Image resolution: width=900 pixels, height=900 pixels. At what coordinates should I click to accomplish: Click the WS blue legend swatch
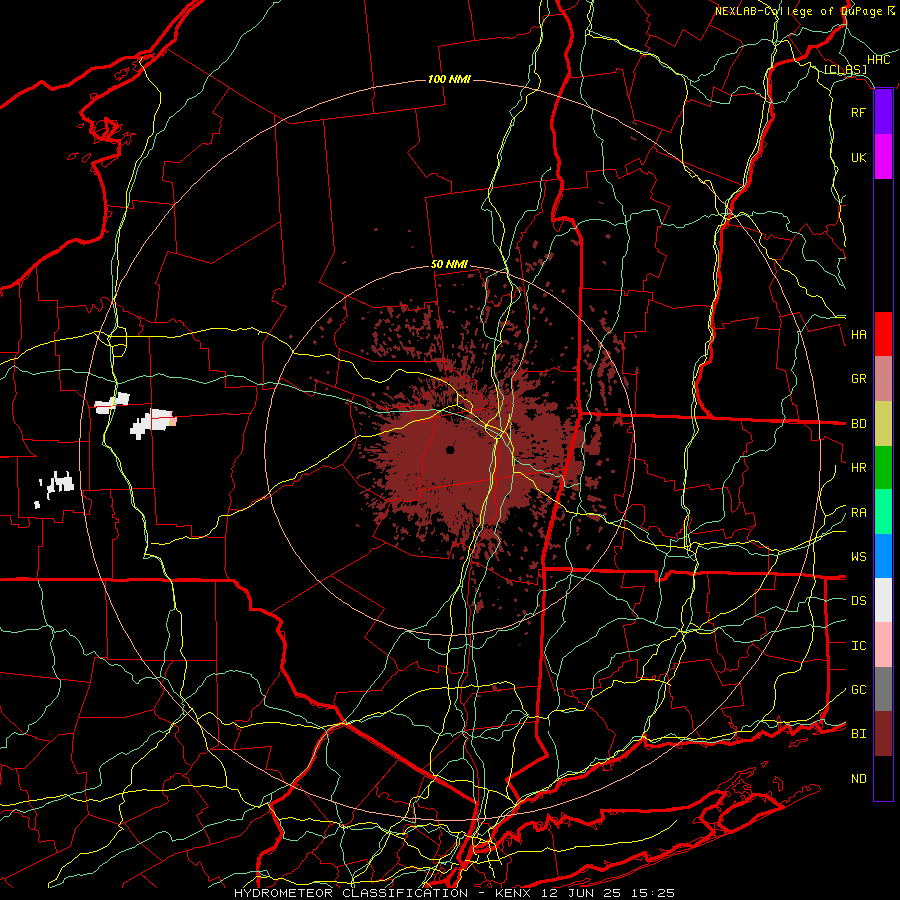(883, 556)
